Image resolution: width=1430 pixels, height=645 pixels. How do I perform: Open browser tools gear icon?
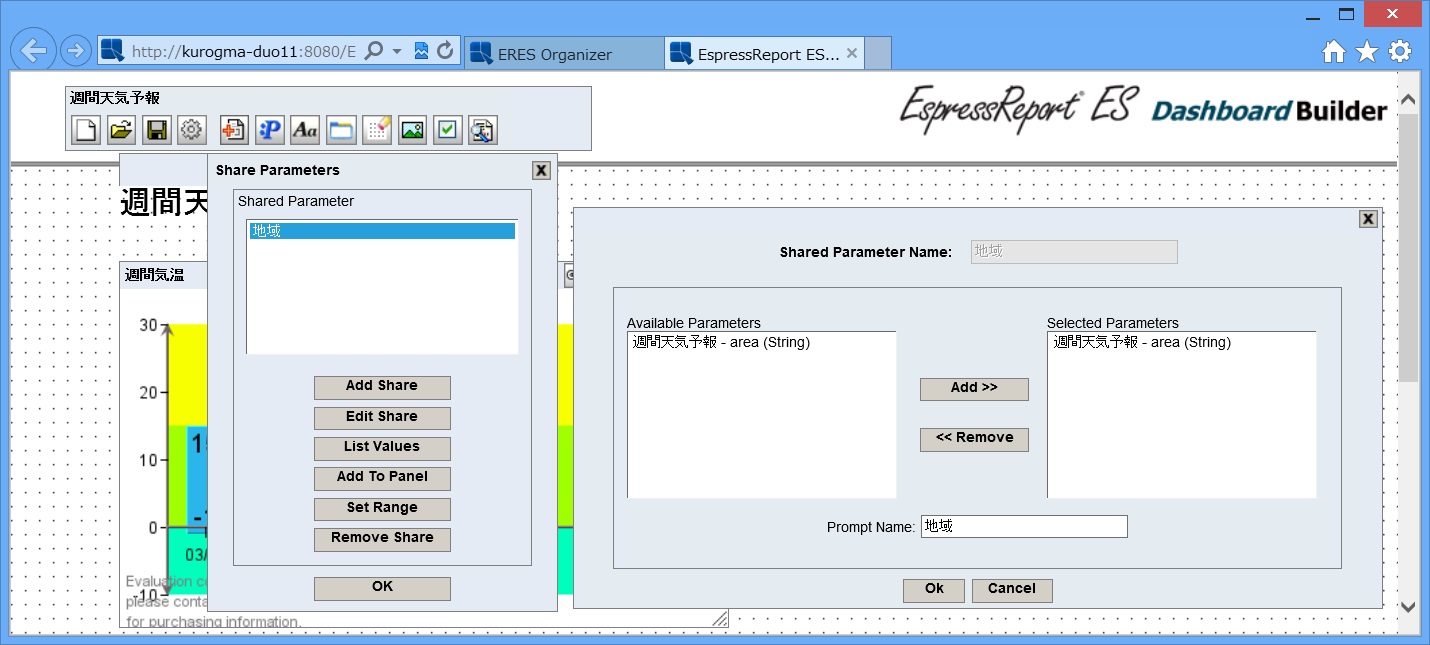[1401, 52]
